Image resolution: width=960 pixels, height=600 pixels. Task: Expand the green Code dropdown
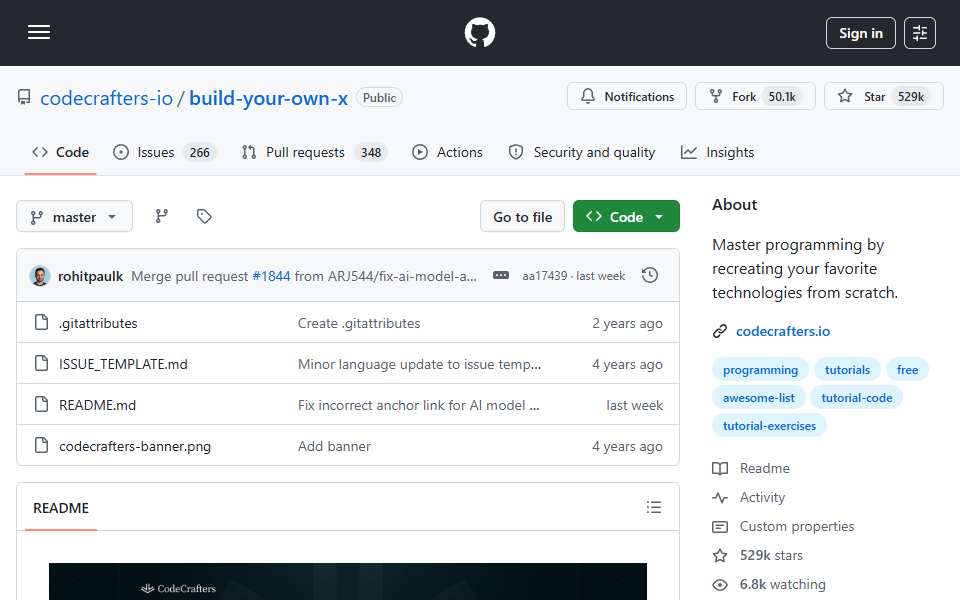coord(626,217)
